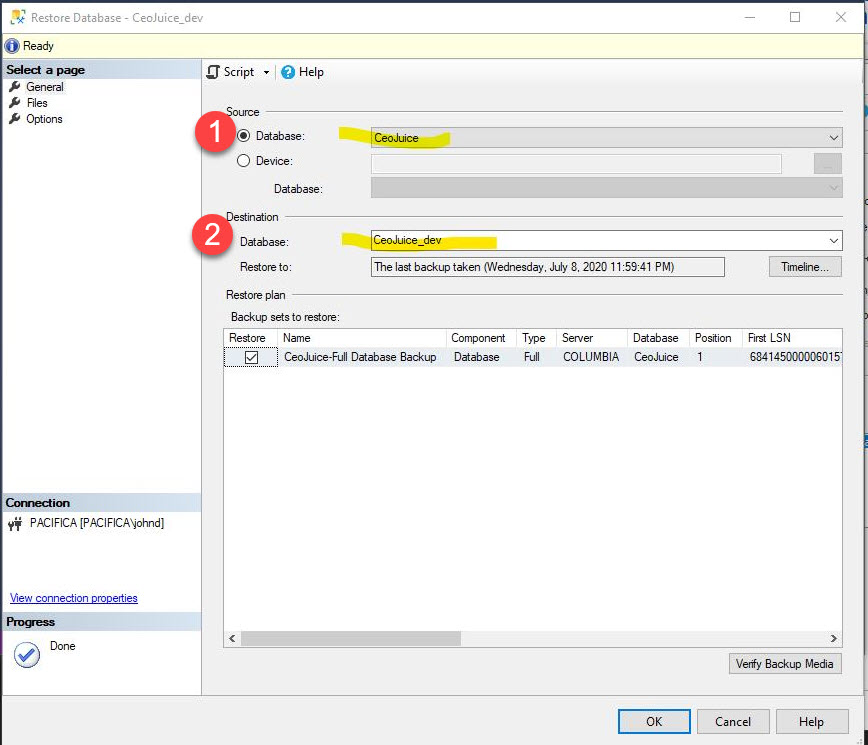Click the horizontal scrollbar left arrow
Viewport: 868px width, 745px height.
tap(232, 639)
